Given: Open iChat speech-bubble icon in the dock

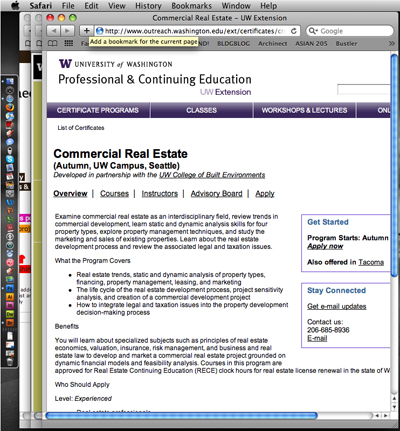Looking at the screenshot, I should pyautogui.click(x=10, y=142).
